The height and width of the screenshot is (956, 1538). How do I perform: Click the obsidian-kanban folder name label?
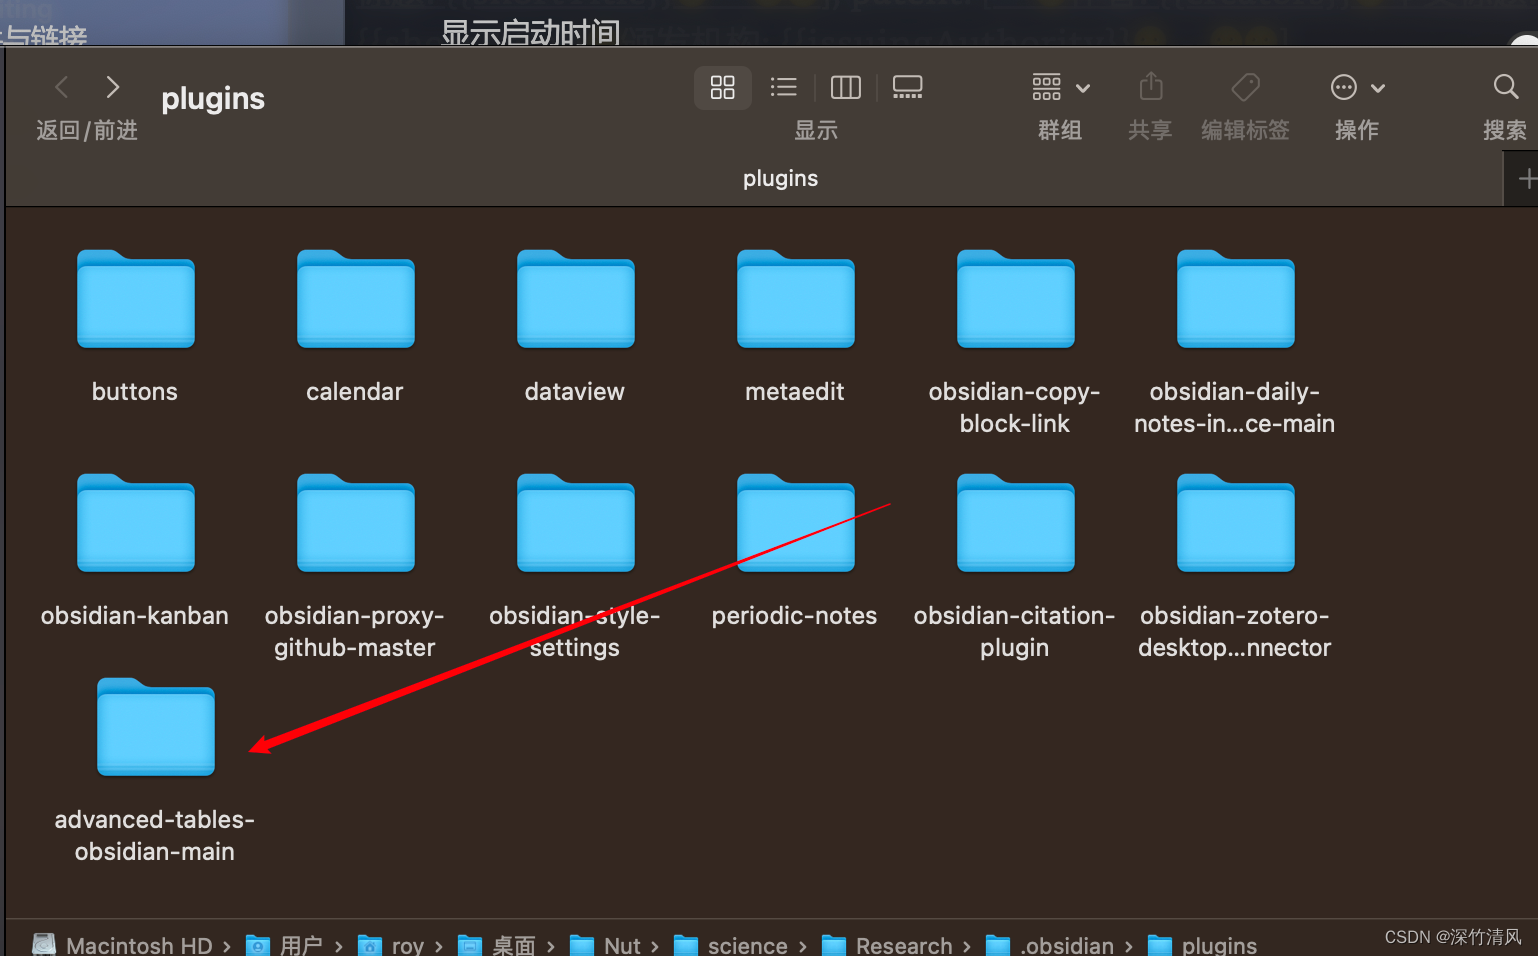(135, 616)
